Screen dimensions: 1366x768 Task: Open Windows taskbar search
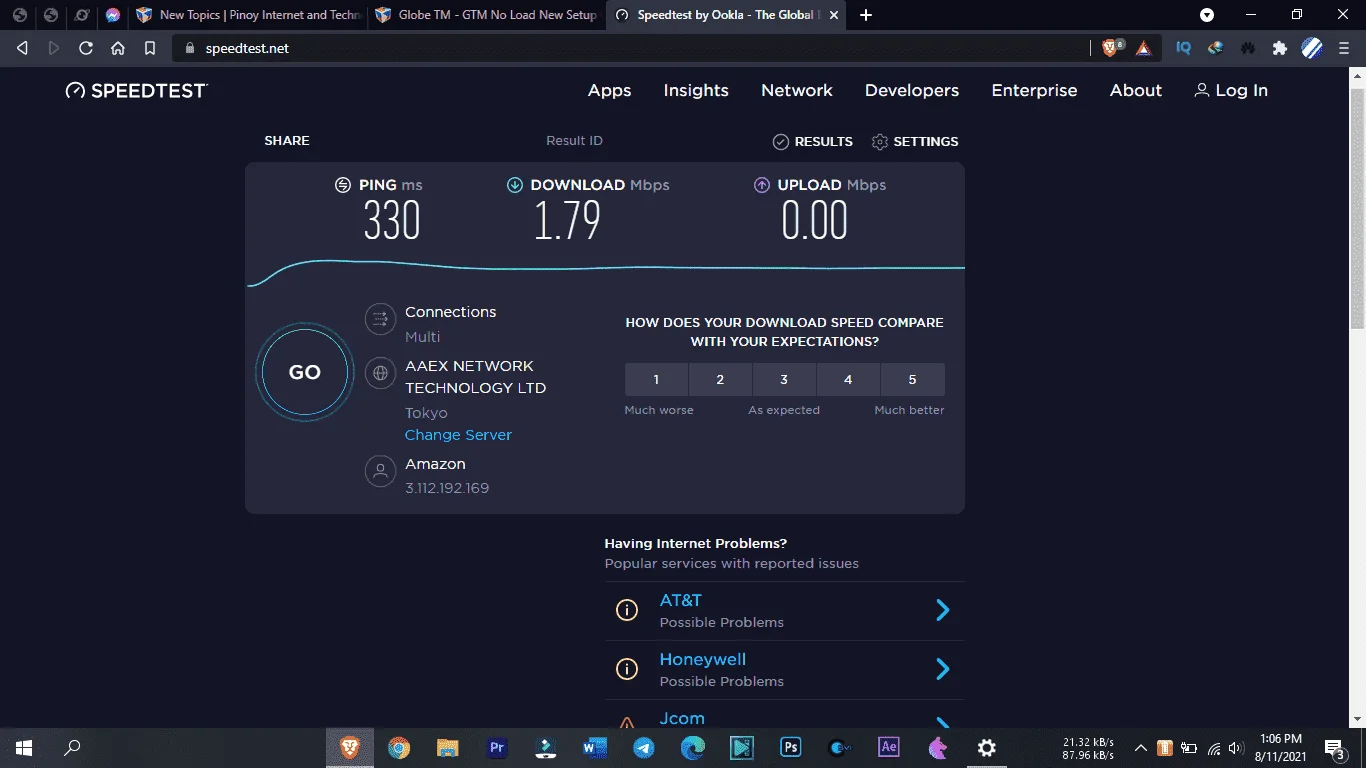pyautogui.click(x=72, y=747)
